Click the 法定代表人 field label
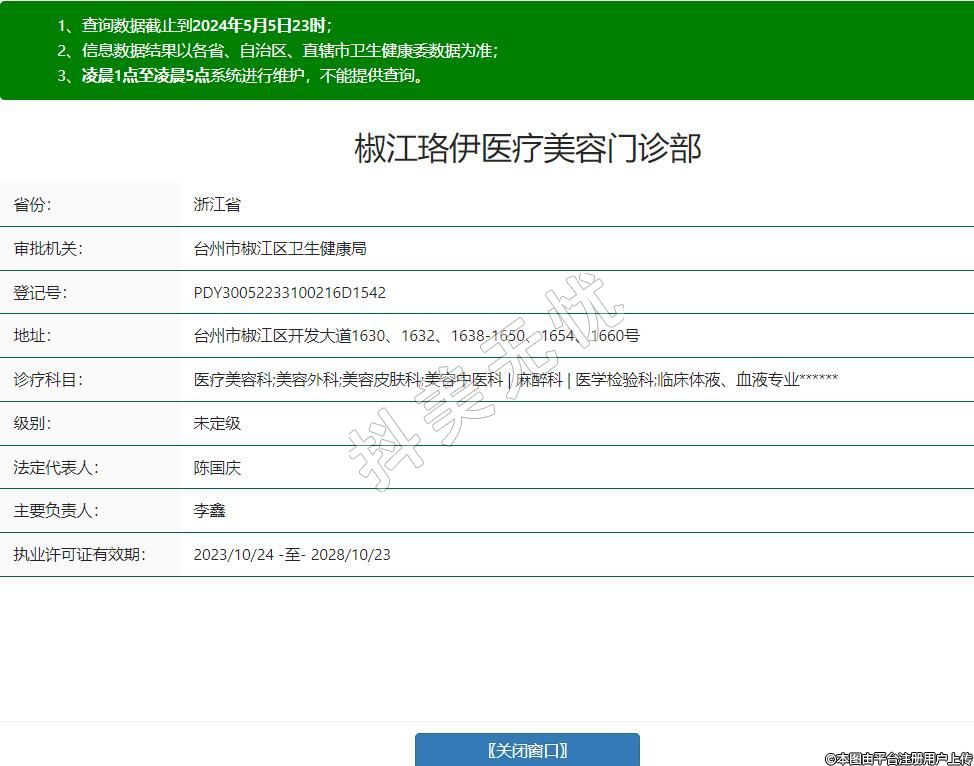The image size is (974, 766). point(56,467)
